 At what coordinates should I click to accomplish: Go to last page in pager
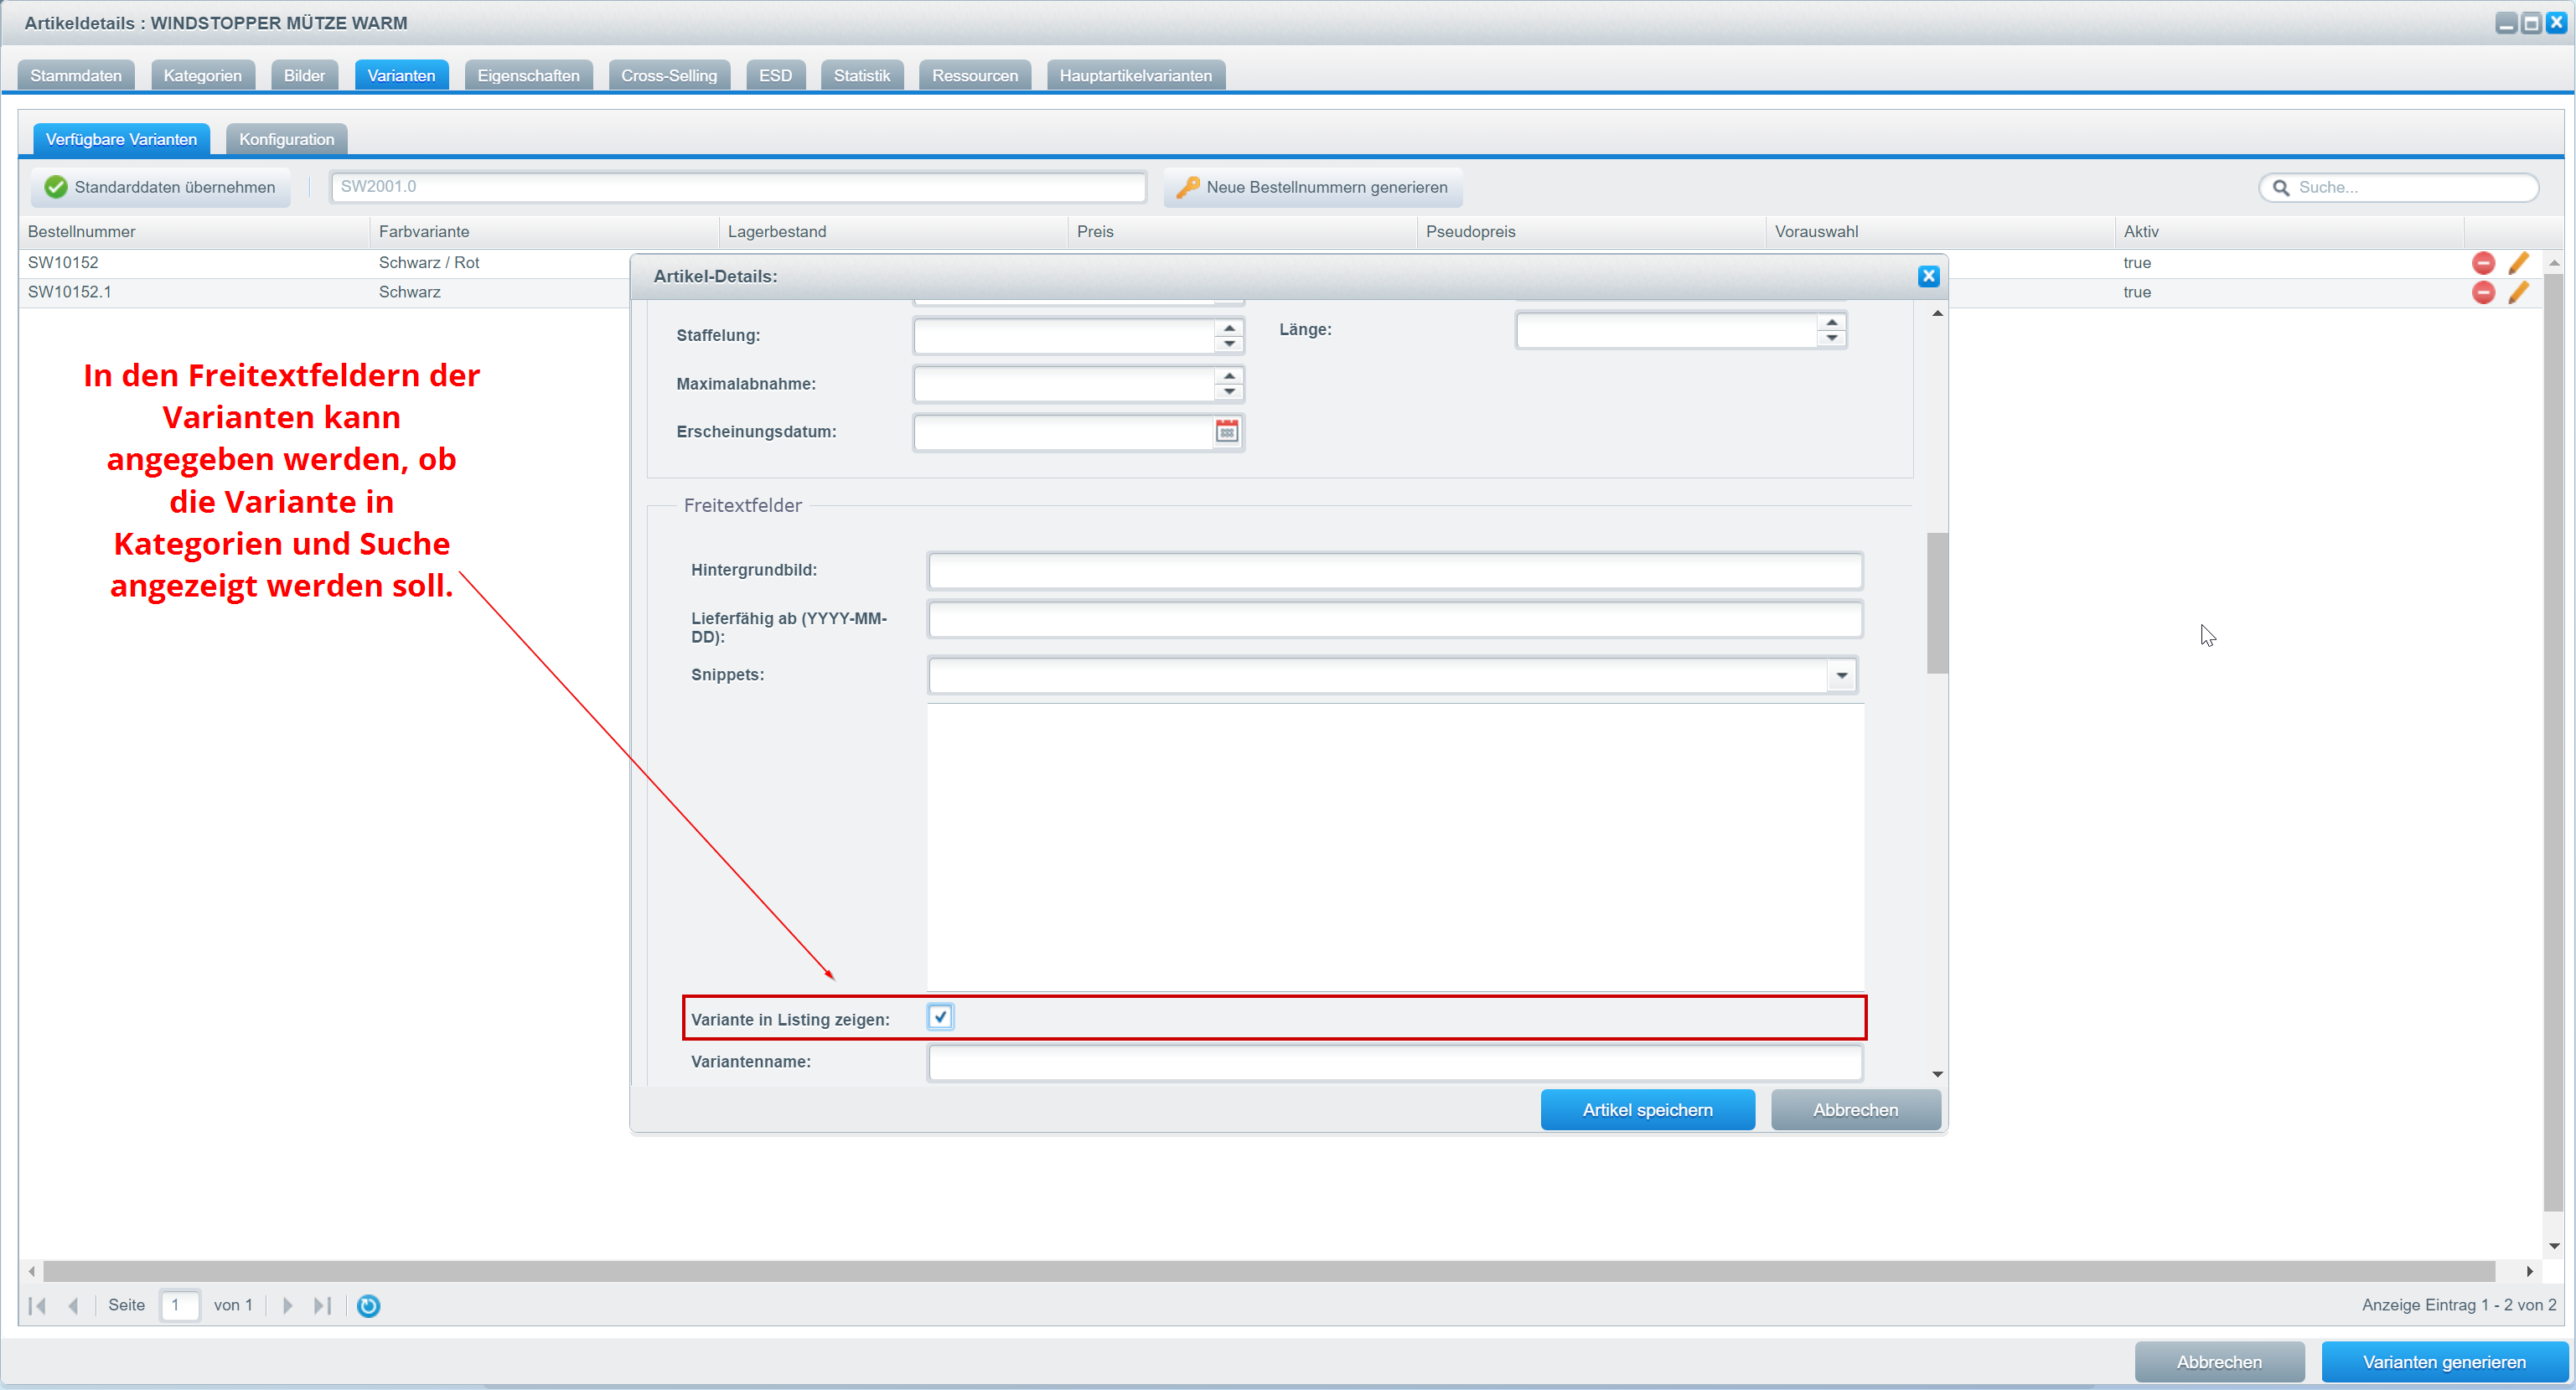click(x=322, y=1305)
